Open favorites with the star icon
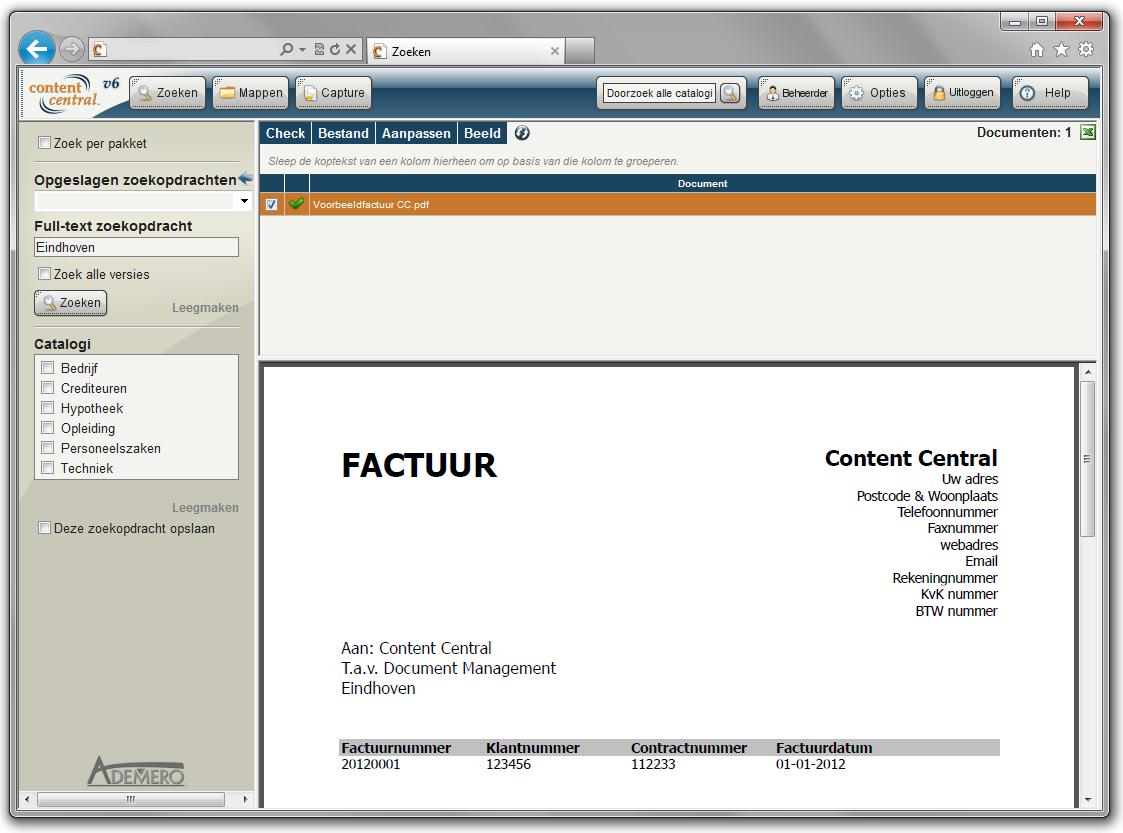The height and width of the screenshot is (833, 1123). (1061, 49)
